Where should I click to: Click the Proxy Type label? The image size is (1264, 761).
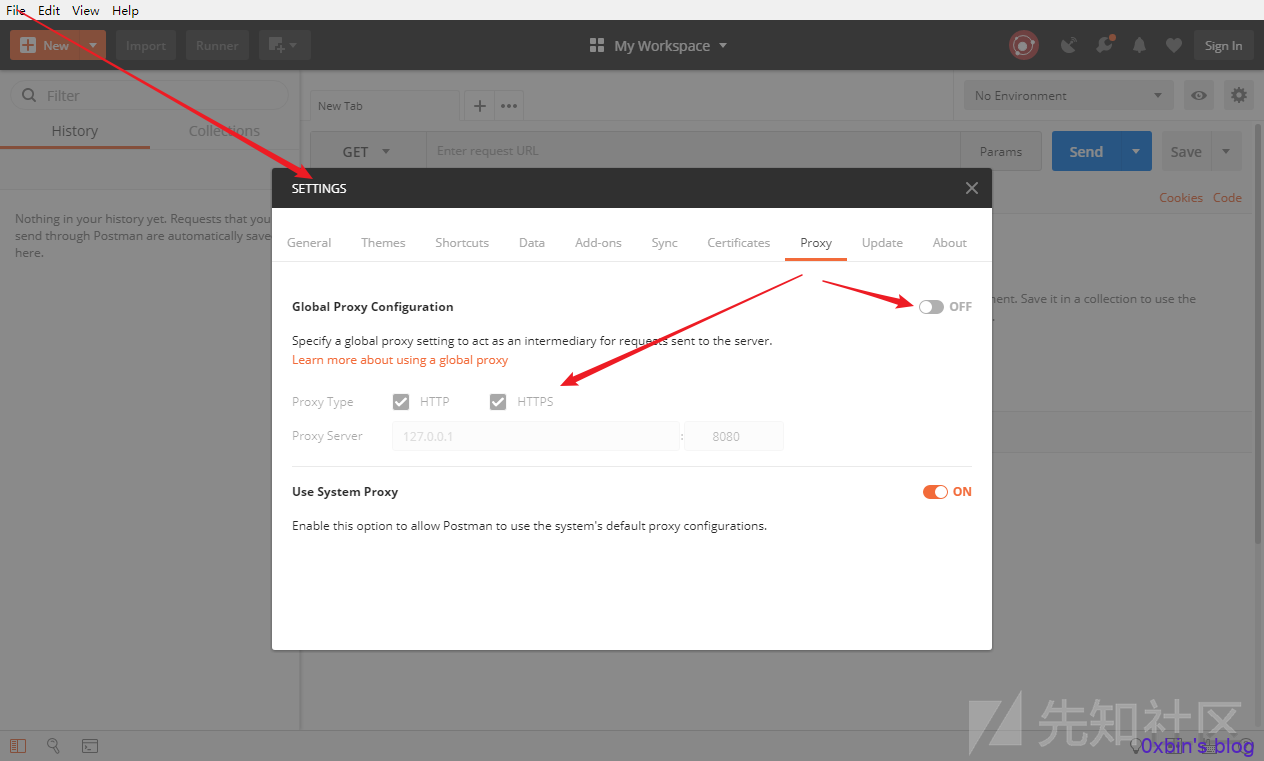[x=323, y=402]
